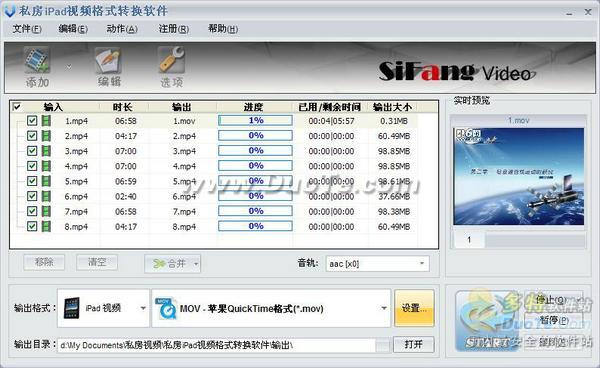Click the 0% progress bar of 2.mp4

(x=255, y=135)
